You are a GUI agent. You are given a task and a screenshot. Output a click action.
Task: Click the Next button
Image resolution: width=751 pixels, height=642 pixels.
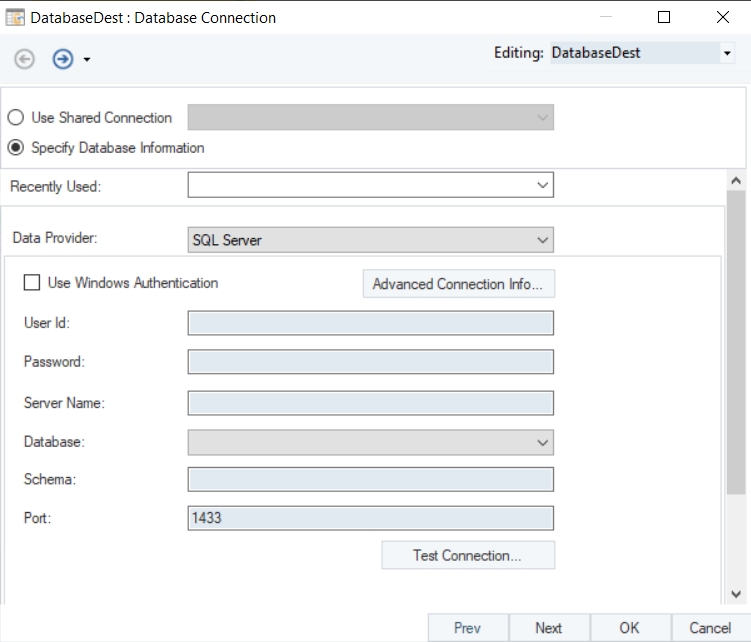click(548, 628)
